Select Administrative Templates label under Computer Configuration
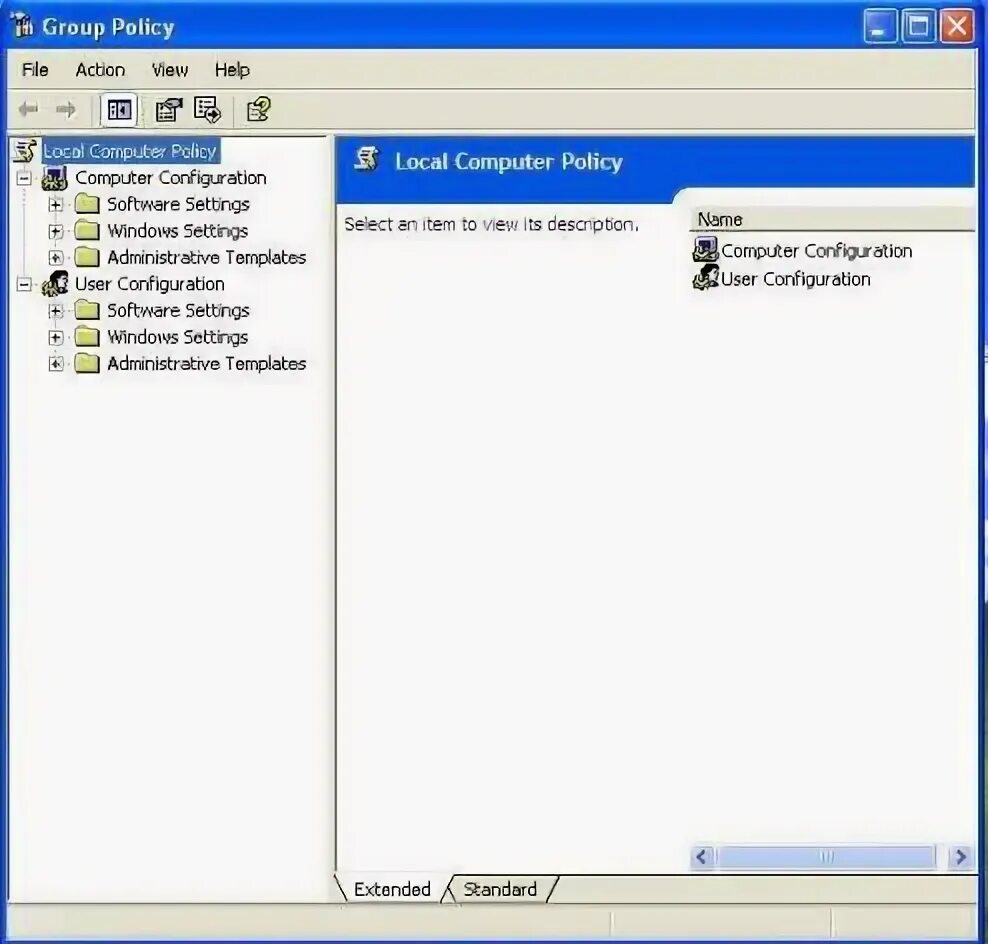Viewport: 988px width, 944px height. 207,258
